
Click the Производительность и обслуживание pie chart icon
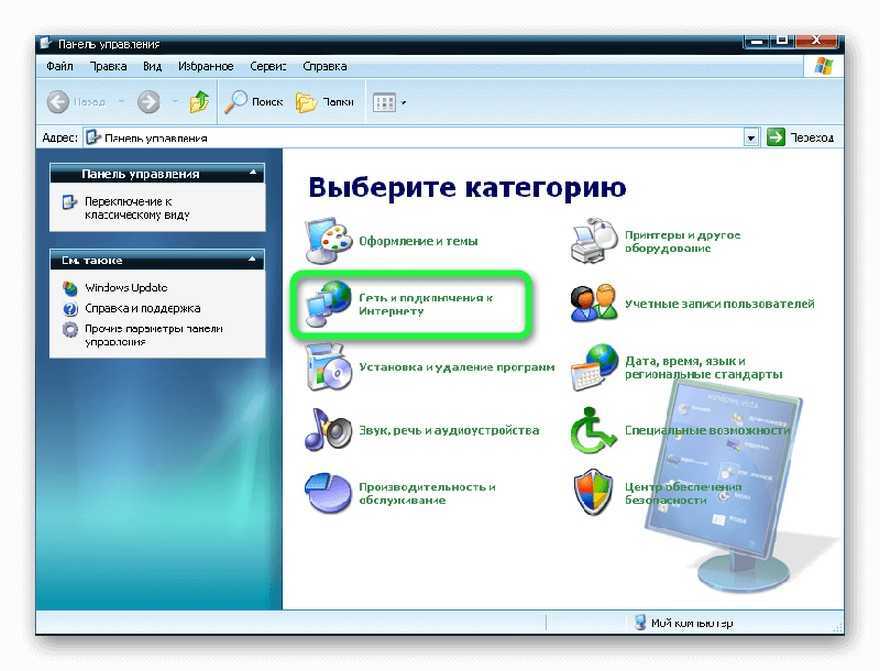click(x=329, y=492)
